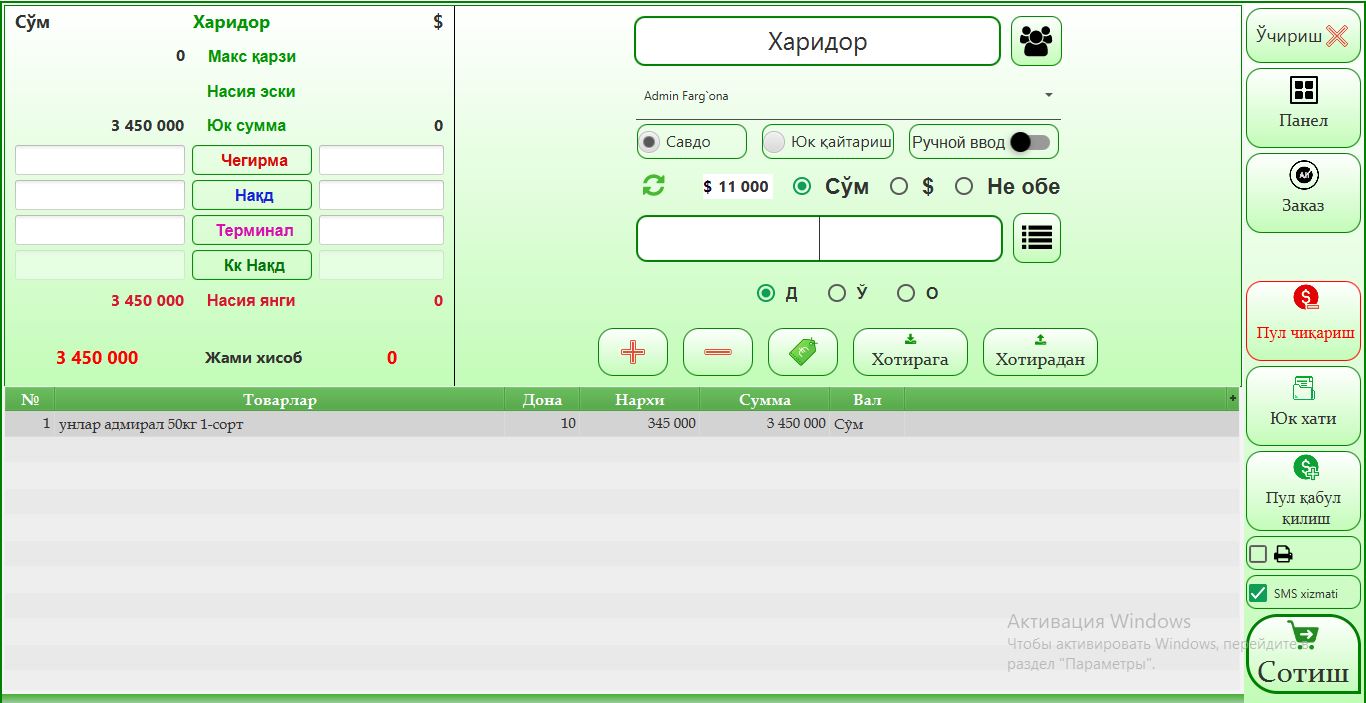Open the Панел grid button

click(1303, 104)
